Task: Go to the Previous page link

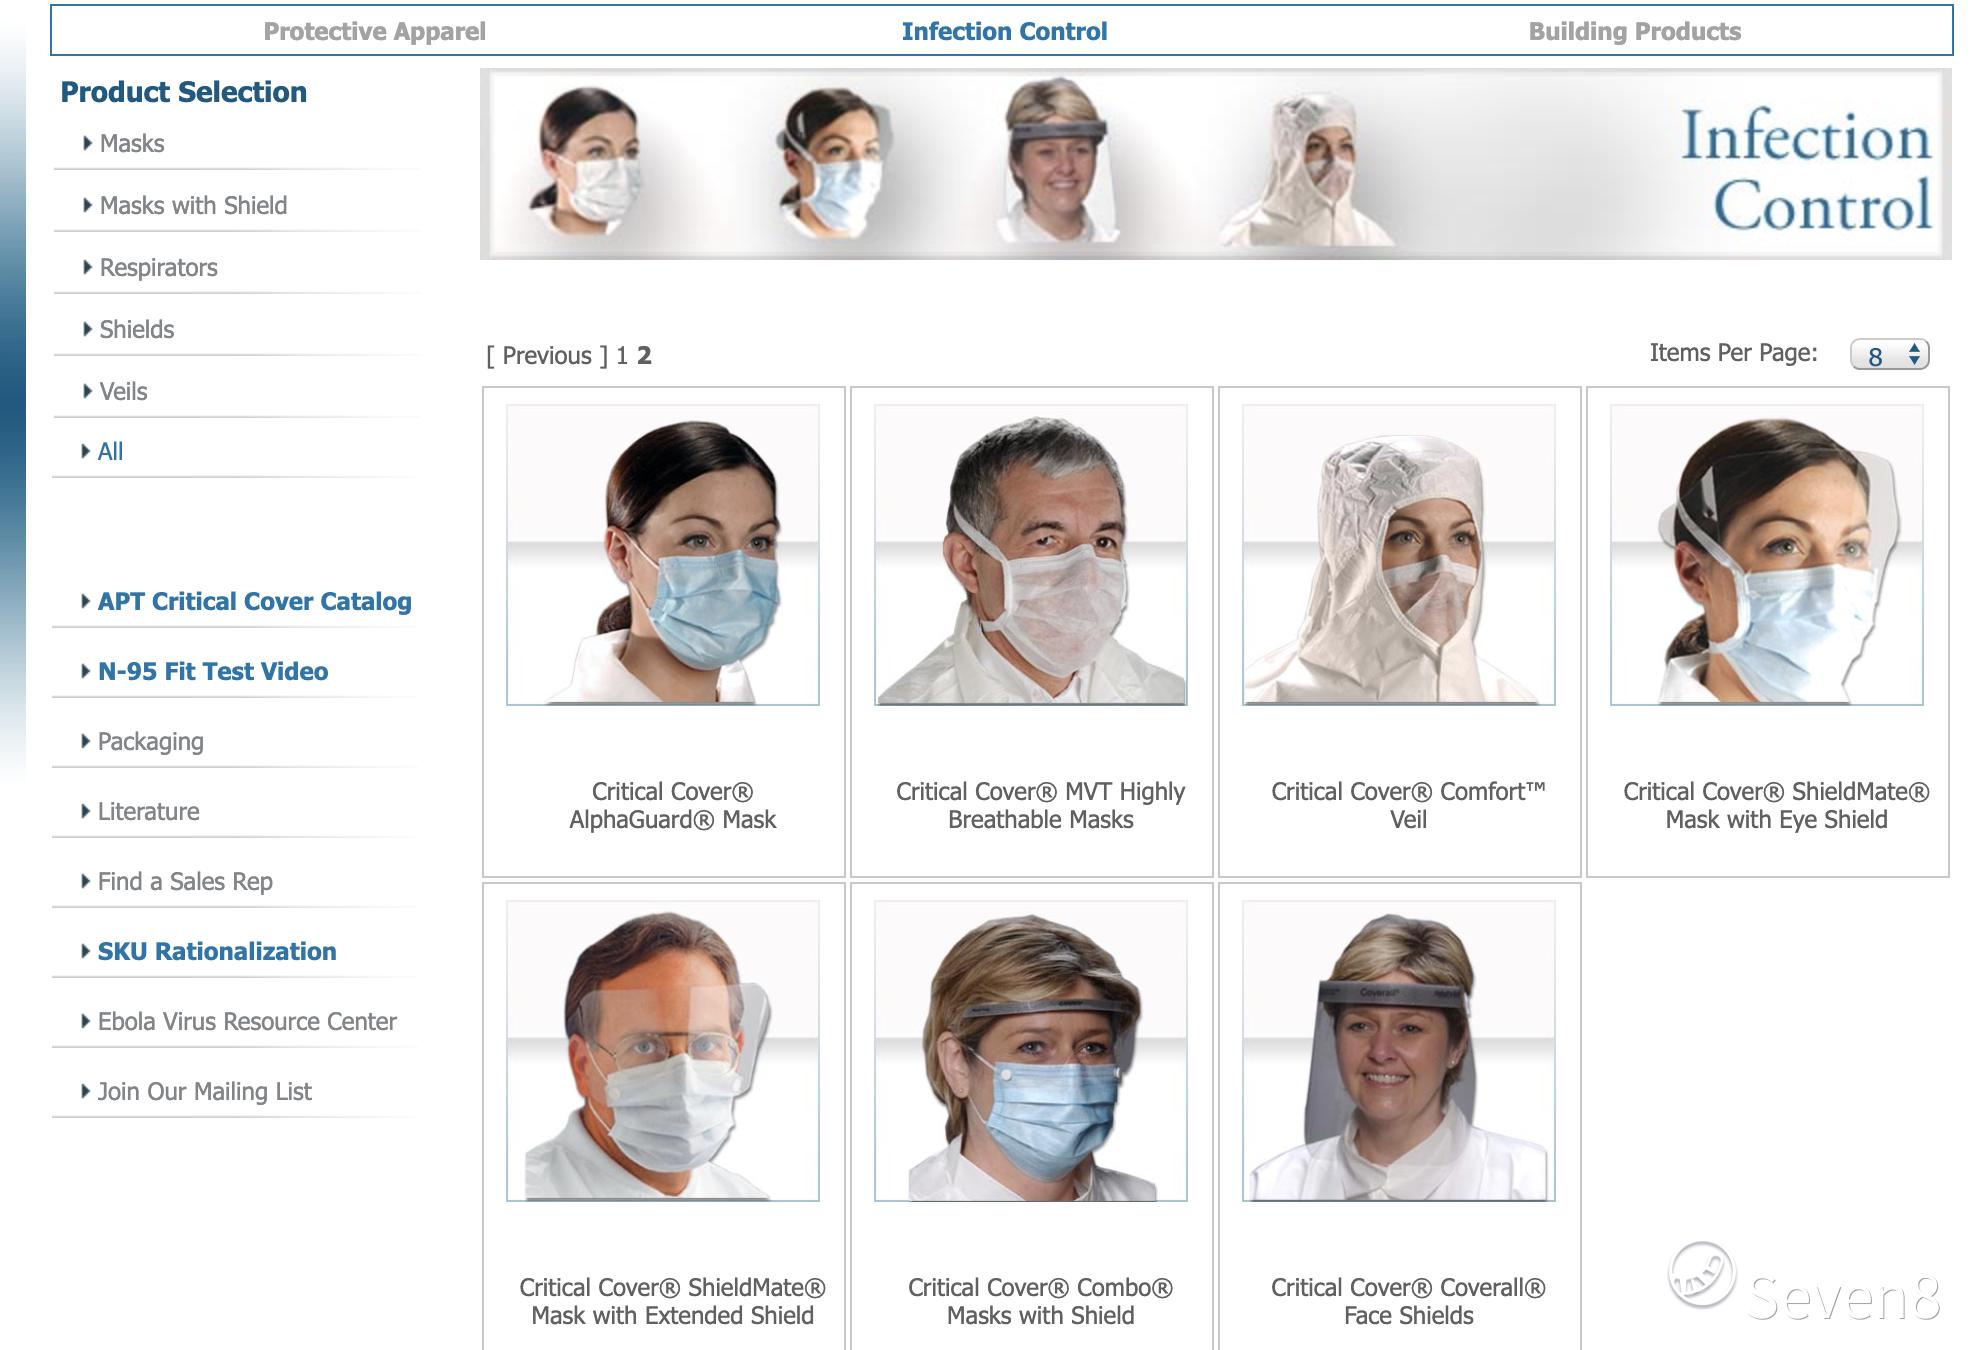Action: tap(546, 356)
